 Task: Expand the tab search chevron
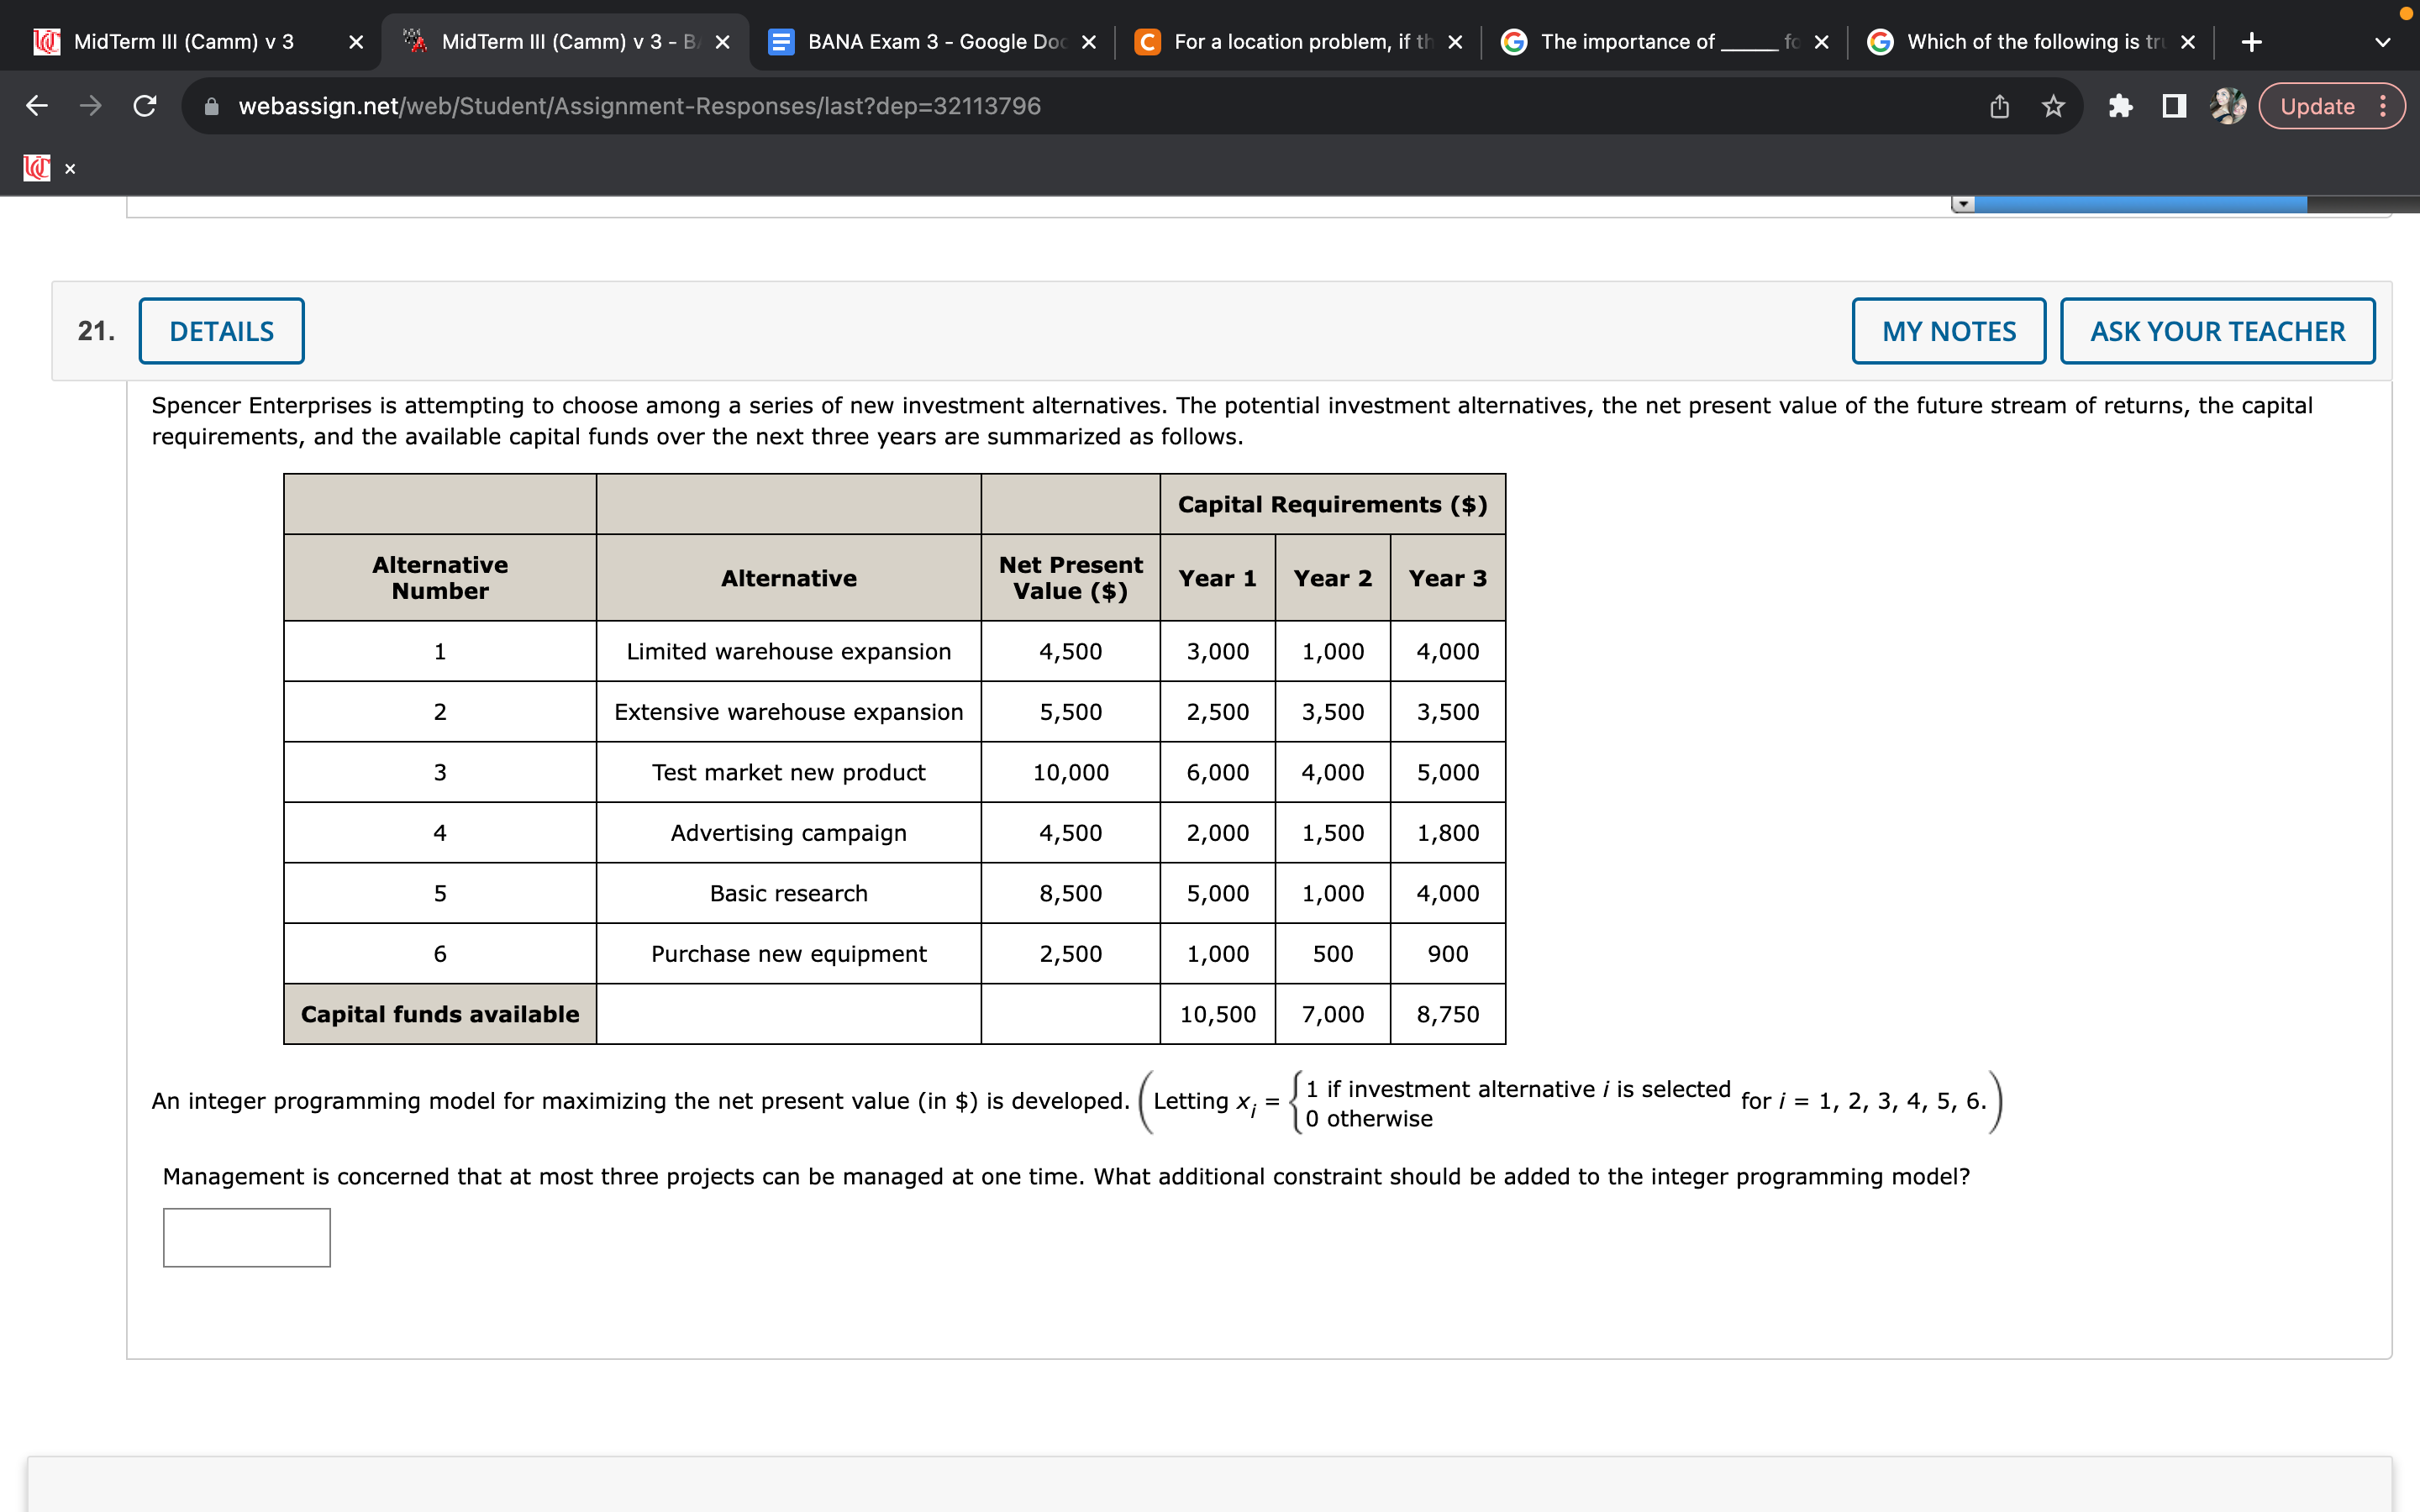coord(2383,42)
